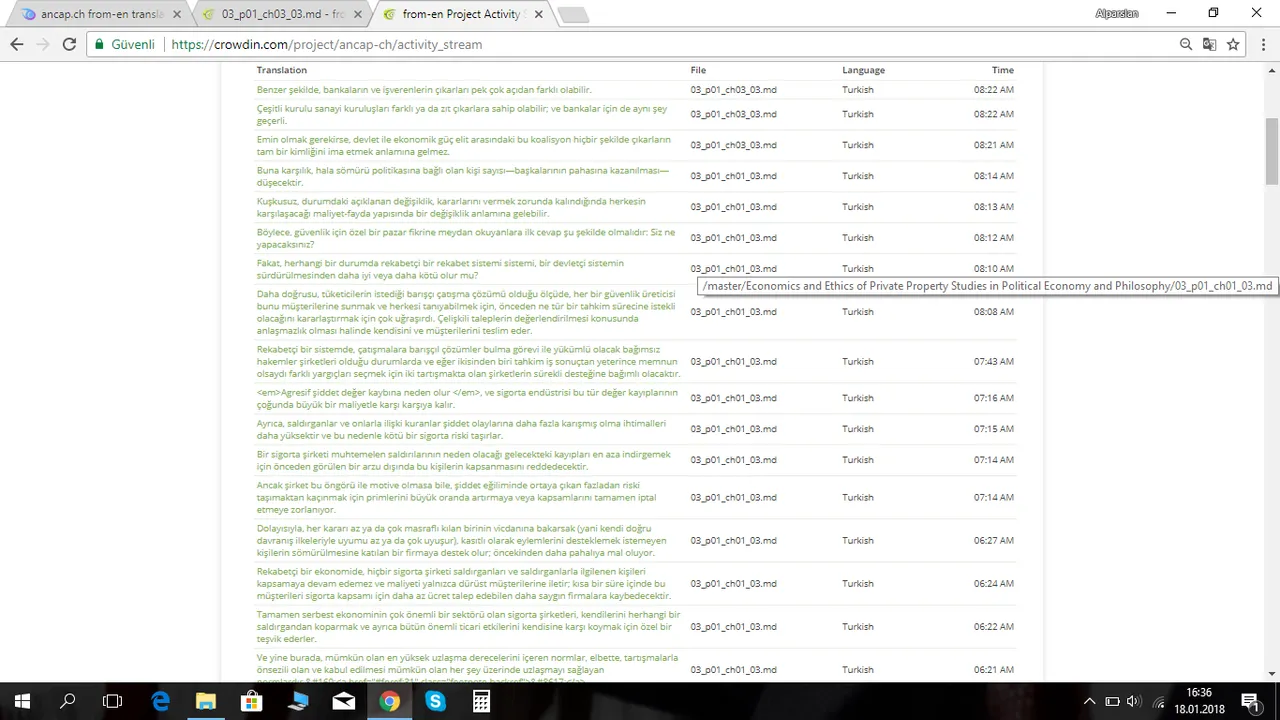Open Skype from the taskbar
The height and width of the screenshot is (720, 1280).
[435, 701]
